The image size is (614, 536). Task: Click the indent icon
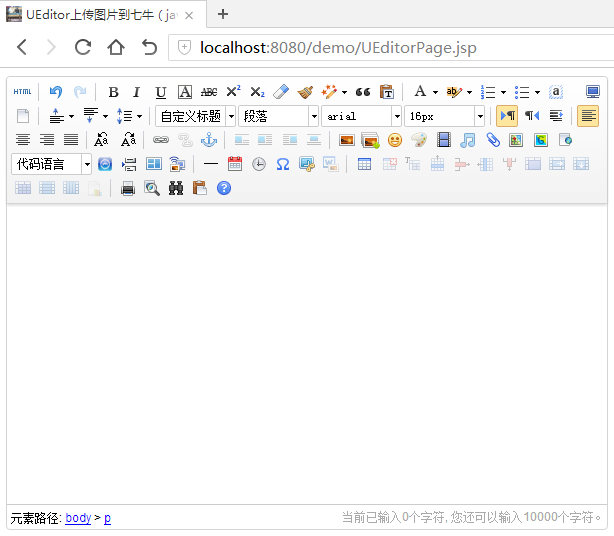pos(556,116)
